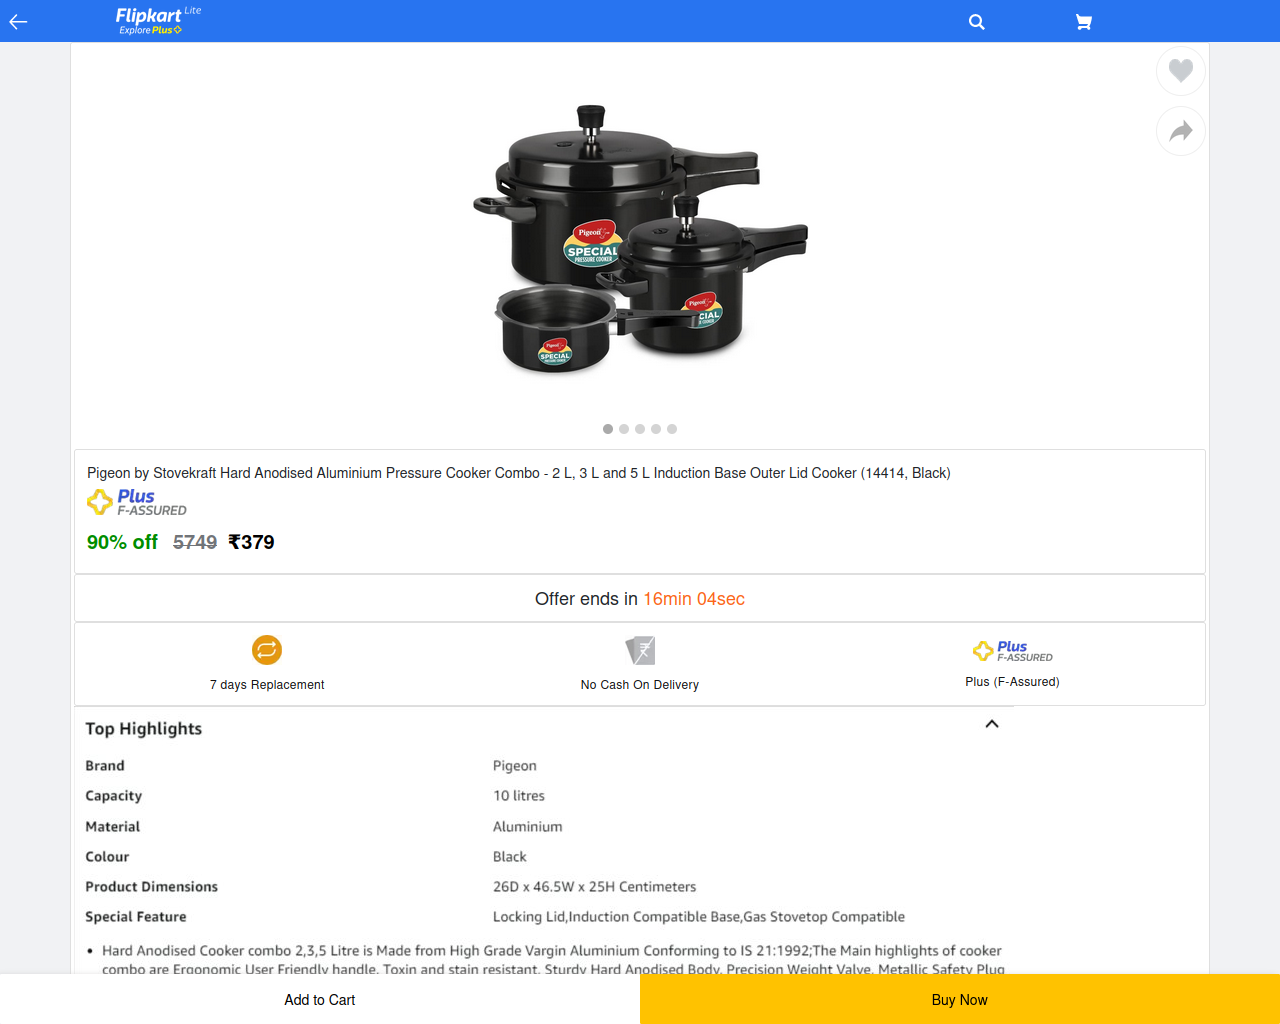Select the first image carousel dot

click(608, 429)
